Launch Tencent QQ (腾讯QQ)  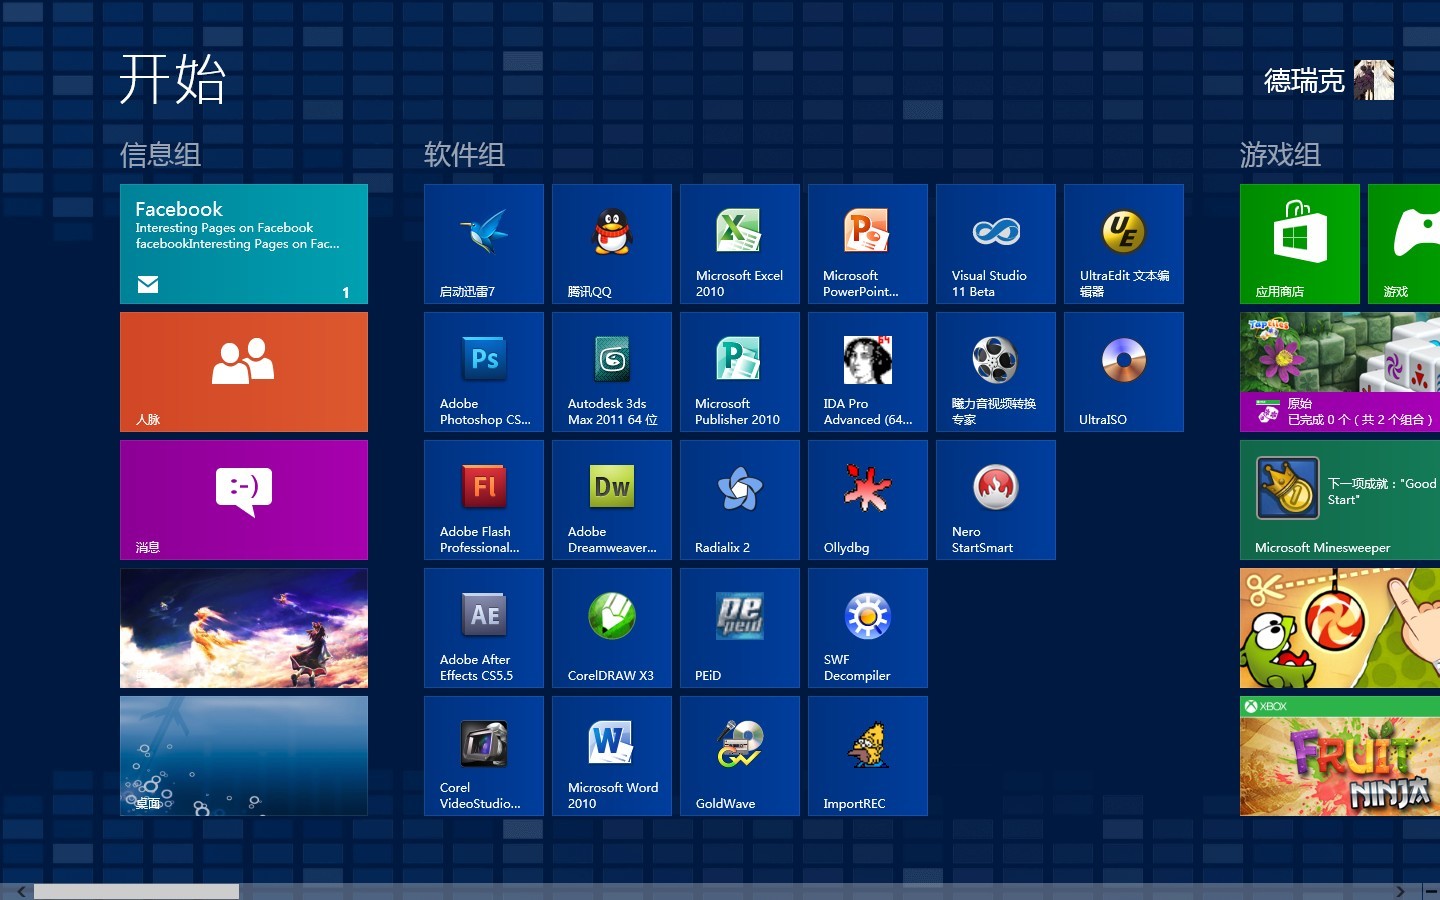coord(612,244)
